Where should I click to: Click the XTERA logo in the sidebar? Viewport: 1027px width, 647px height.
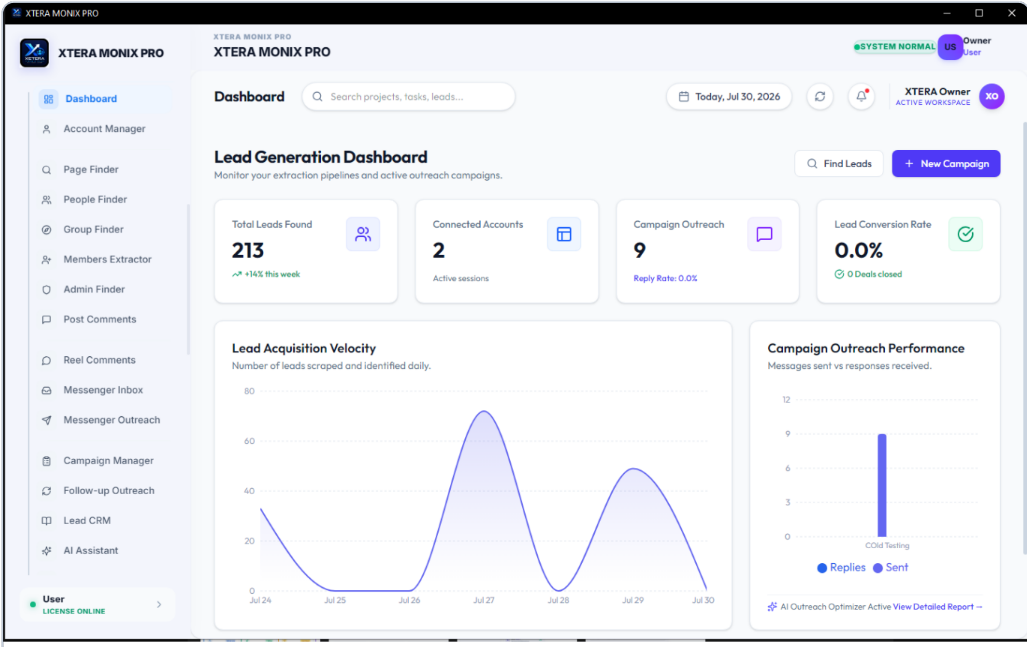34,53
